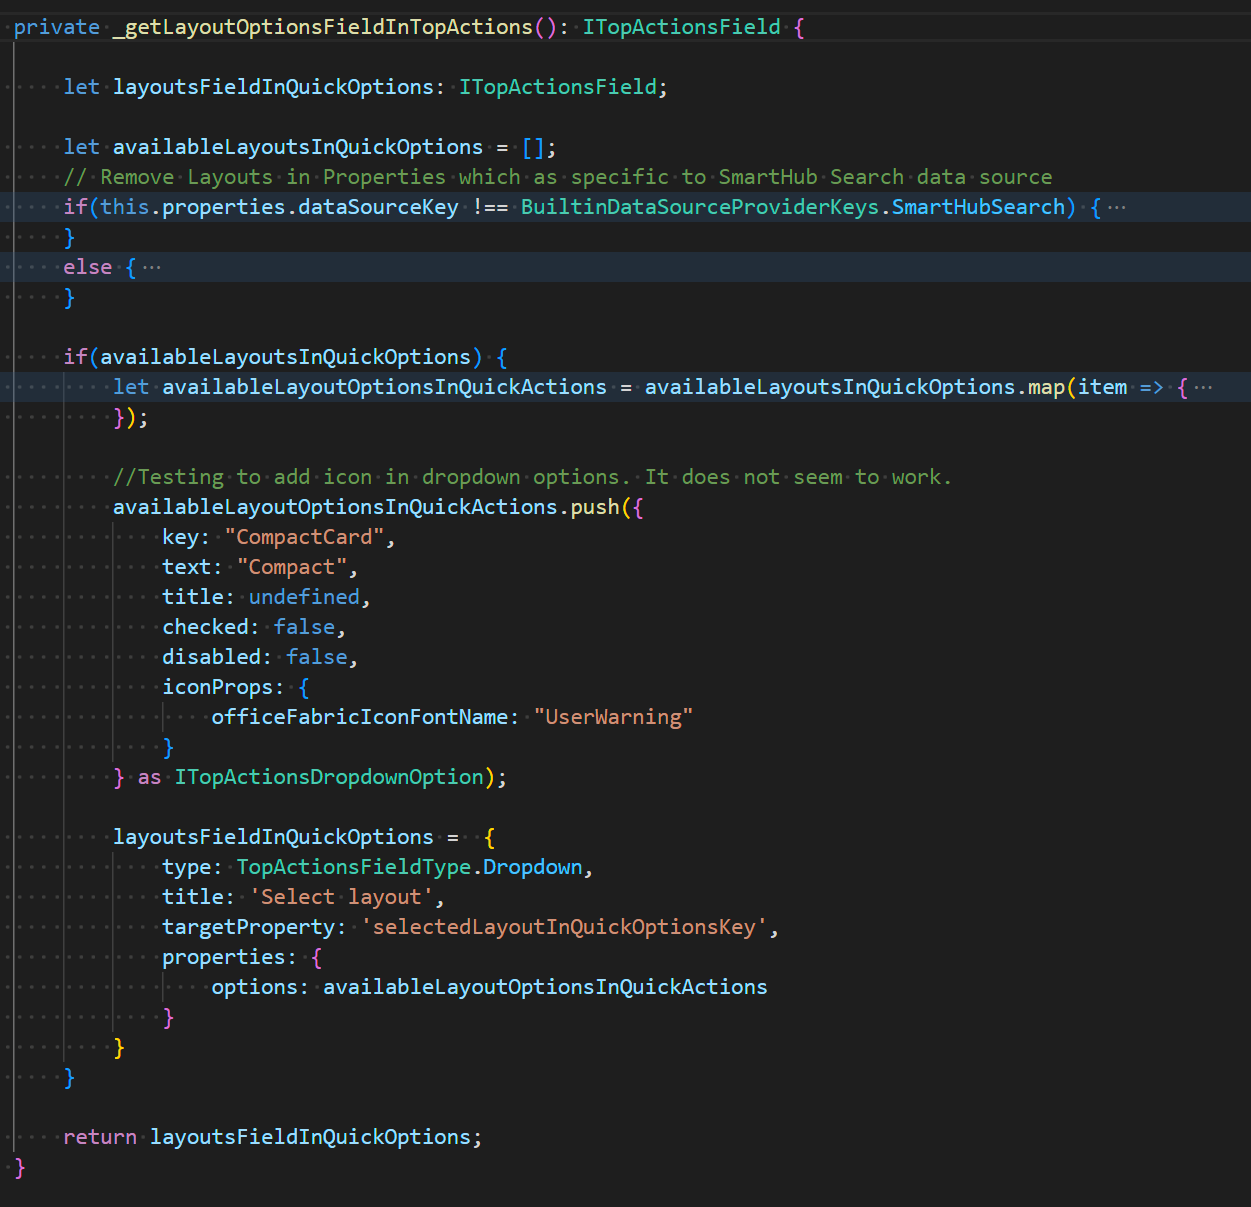Click the undefined title value
The image size is (1251, 1207).
point(304,597)
